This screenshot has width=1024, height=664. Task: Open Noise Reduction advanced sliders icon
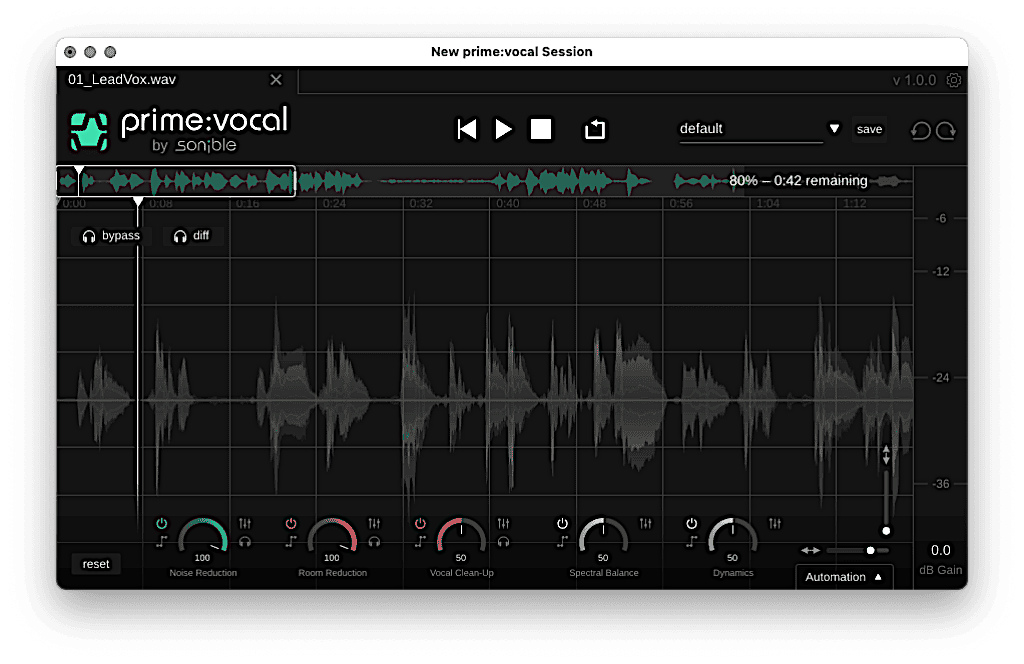(x=245, y=523)
